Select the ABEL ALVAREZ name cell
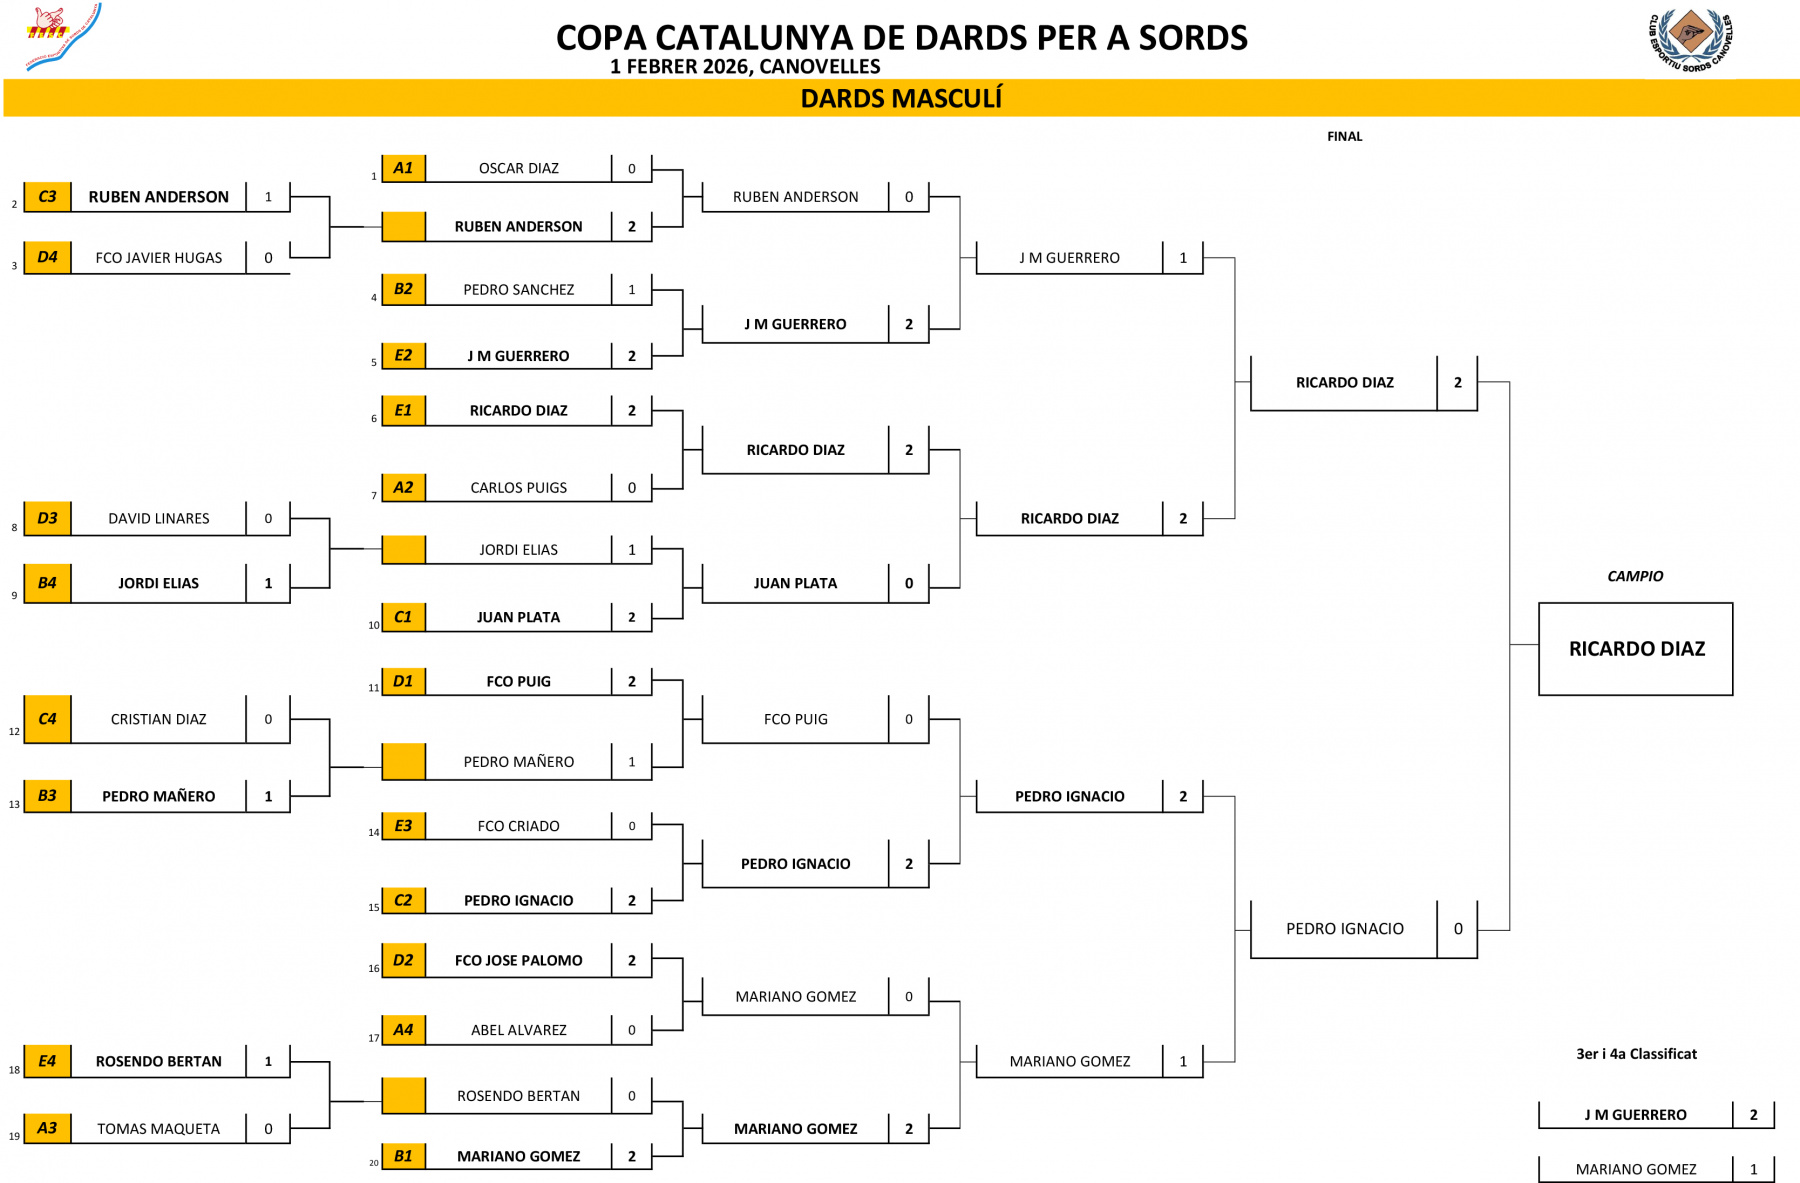The image size is (1800, 1183). 518,1030
